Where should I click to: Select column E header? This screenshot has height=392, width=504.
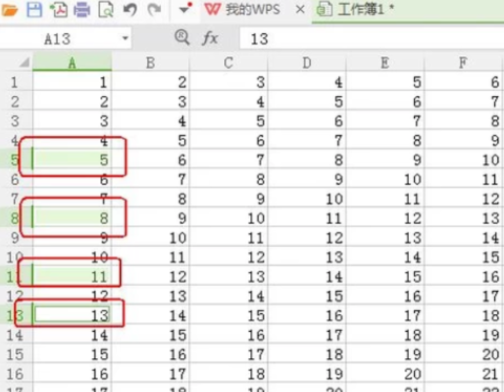tap(385, 62)
